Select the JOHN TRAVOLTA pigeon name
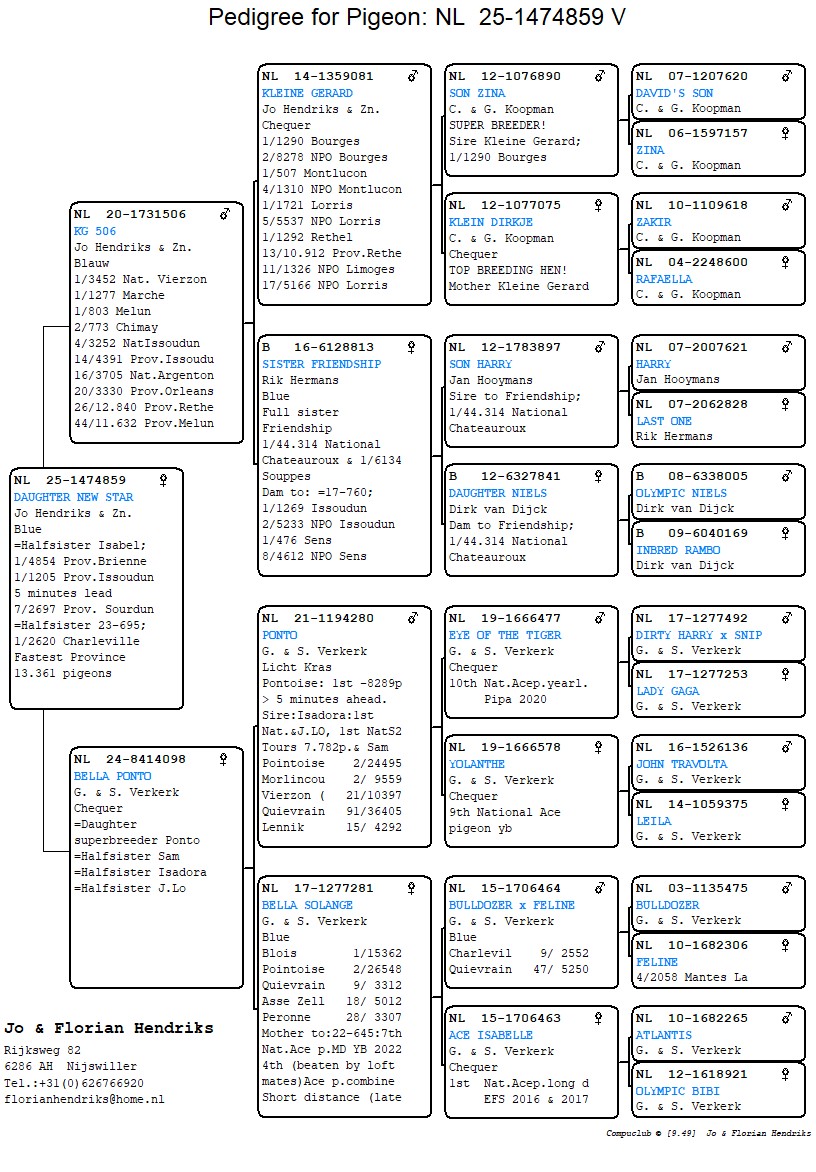The width and height of the screenshot is (816, 1172). coord(681,764)
